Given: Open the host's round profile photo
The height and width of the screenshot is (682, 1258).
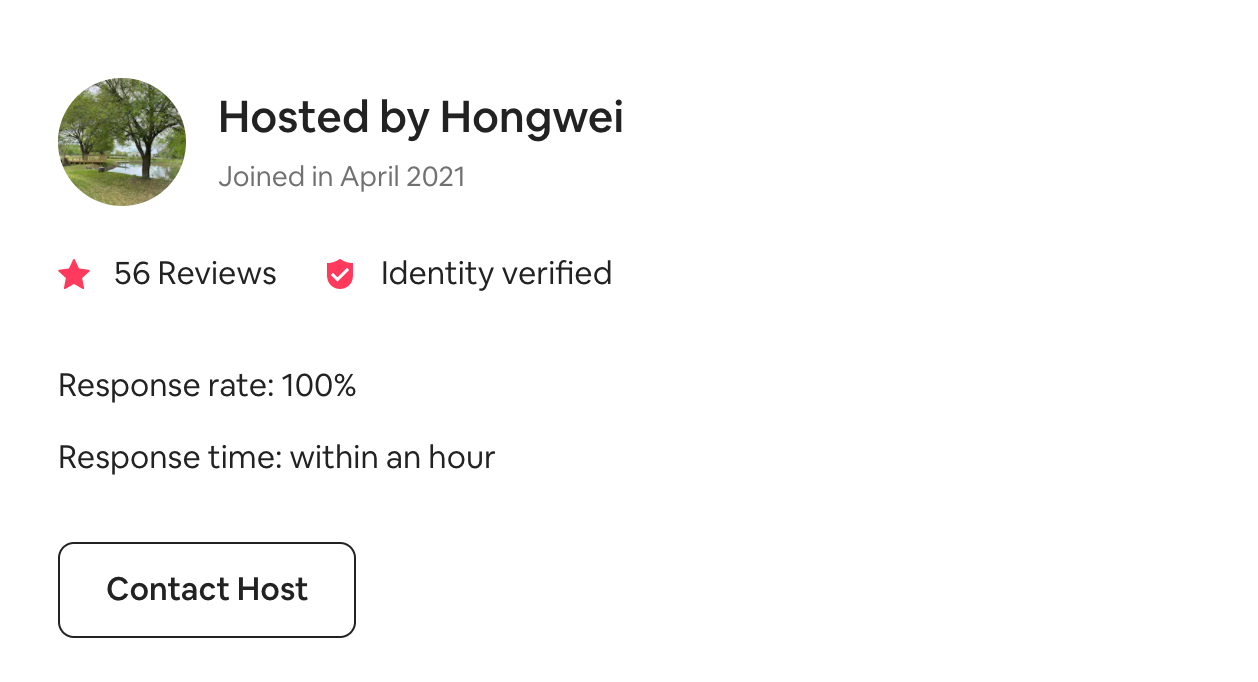Looking at the screenshot, I should [122, 142].
